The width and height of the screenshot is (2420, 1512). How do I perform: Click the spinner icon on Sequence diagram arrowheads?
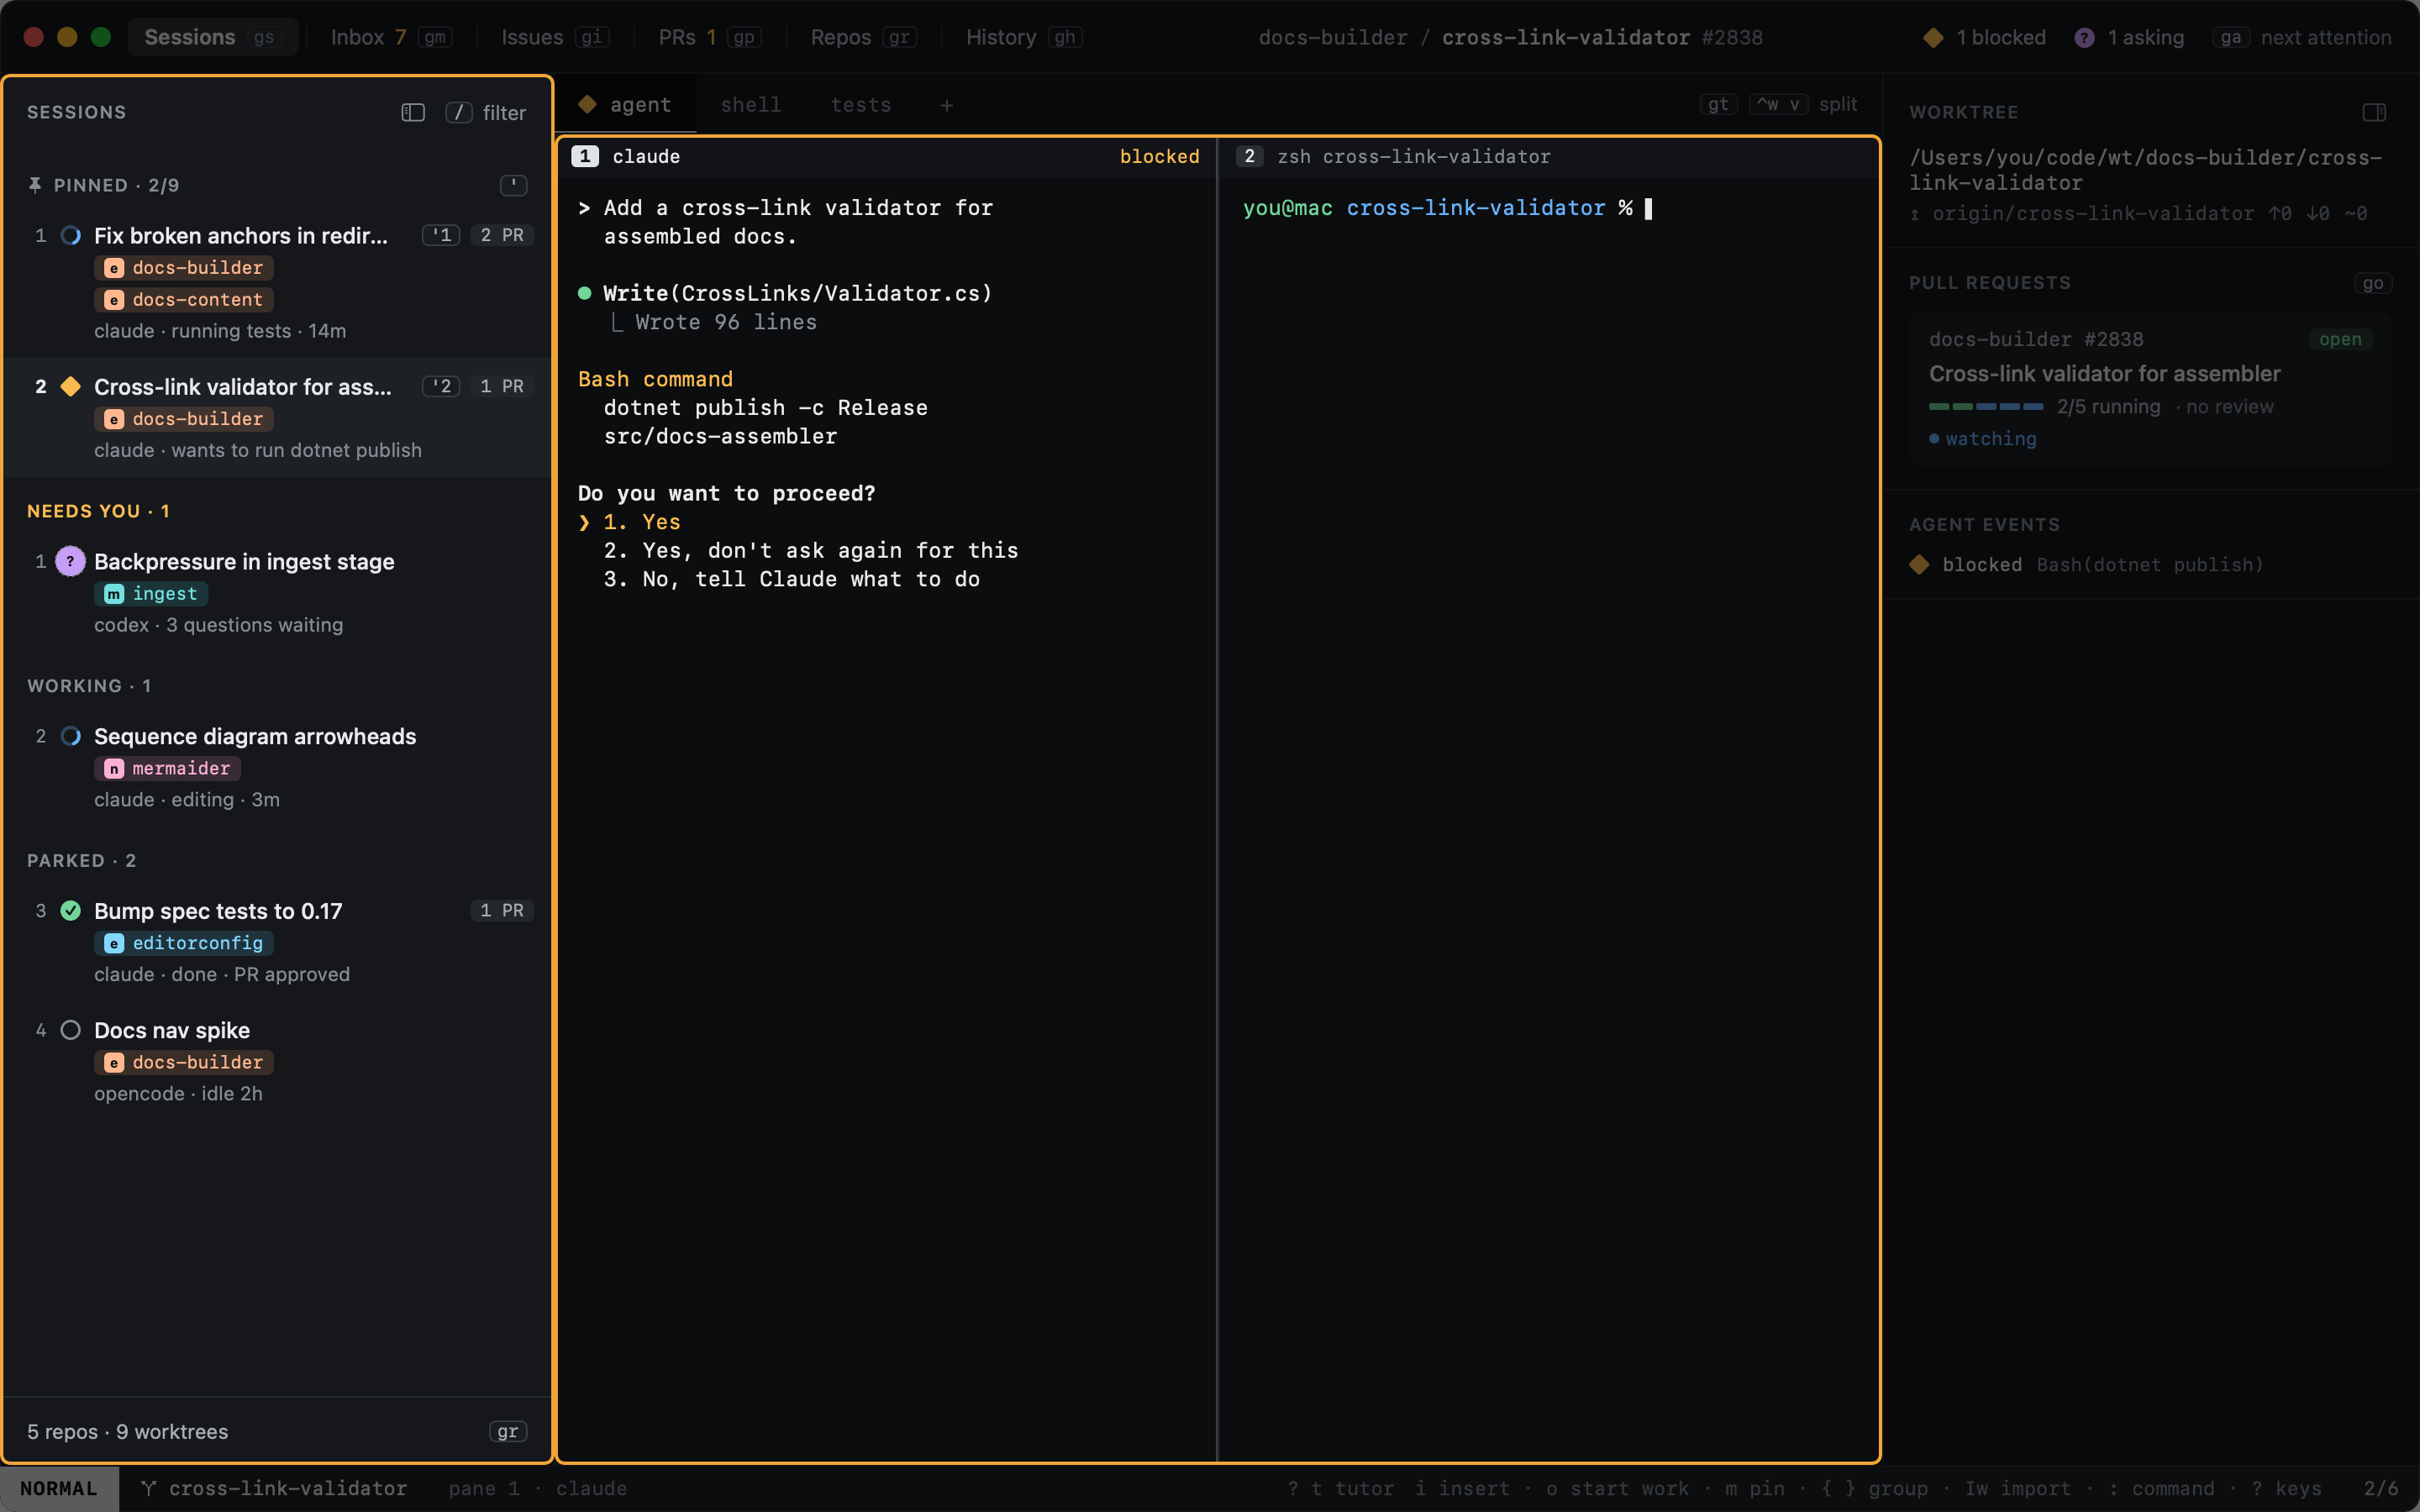click(70, 736)
